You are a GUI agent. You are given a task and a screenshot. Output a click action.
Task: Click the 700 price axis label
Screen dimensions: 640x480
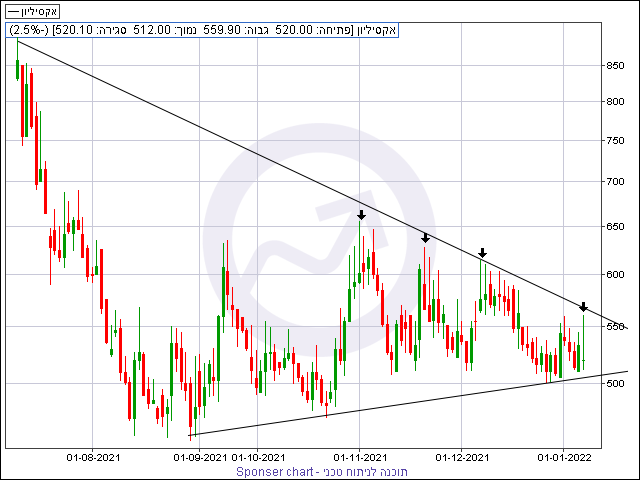615,182
